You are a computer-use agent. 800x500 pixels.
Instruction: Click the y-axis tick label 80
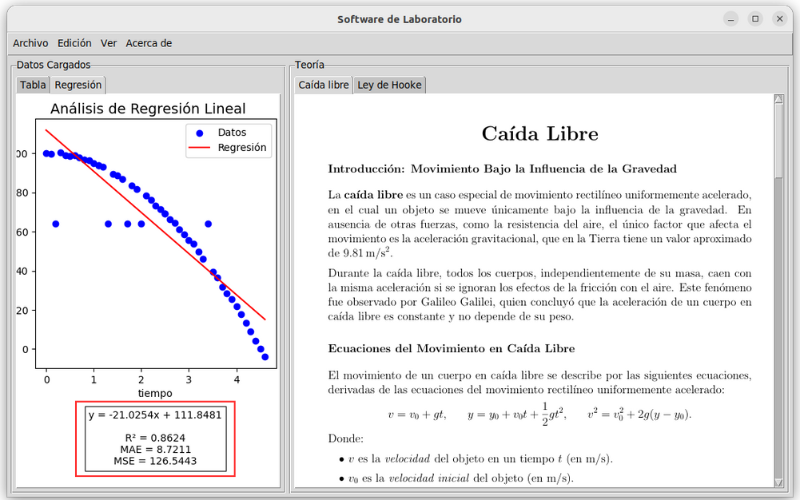tap(22, 193)
